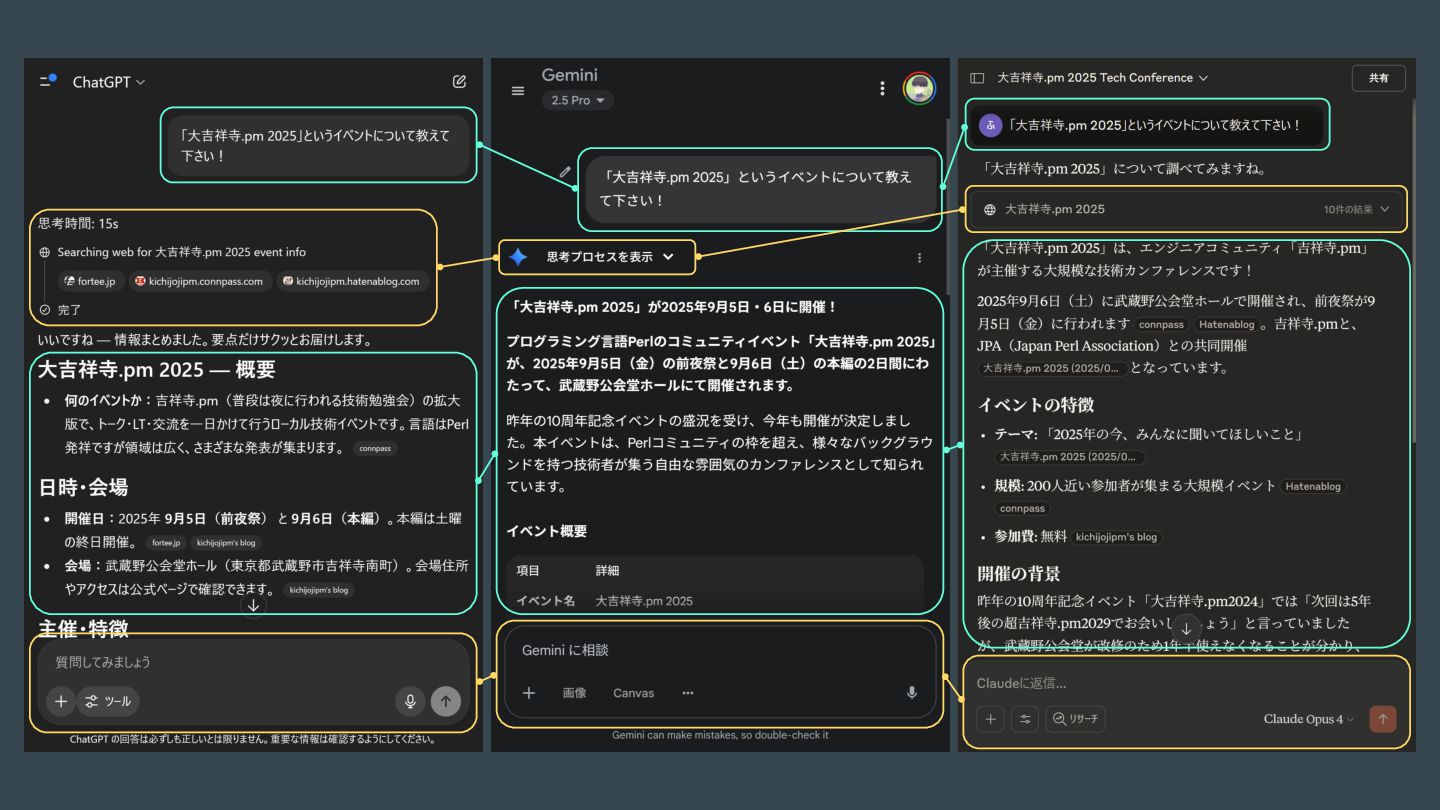Viewport: 1440px width, 810px height.
Task: Open Claude tools settings sliders icon
Action: coord(1025,719)
